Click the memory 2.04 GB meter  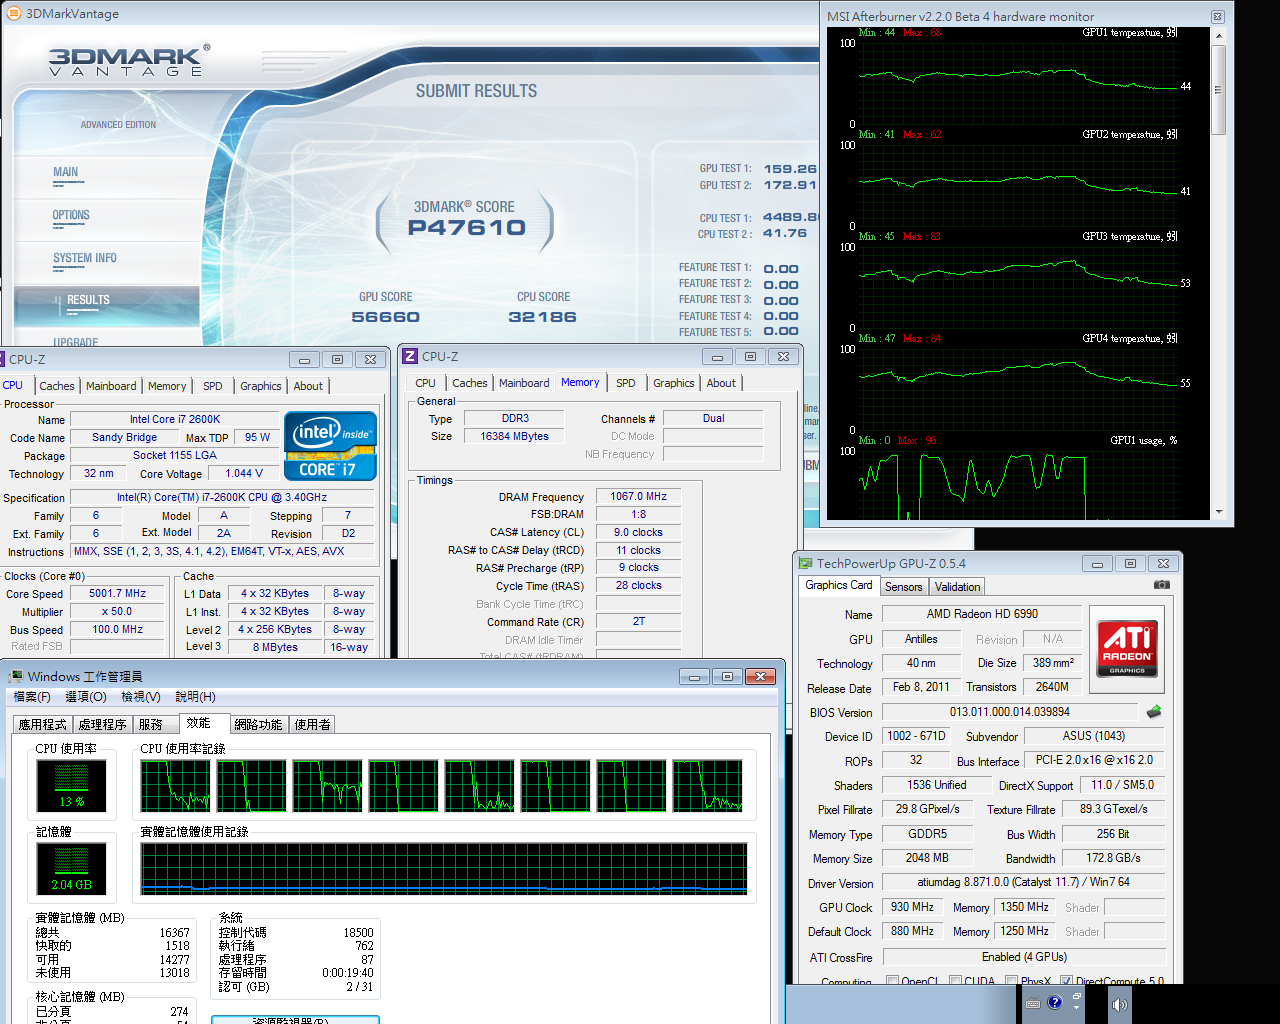71,869
